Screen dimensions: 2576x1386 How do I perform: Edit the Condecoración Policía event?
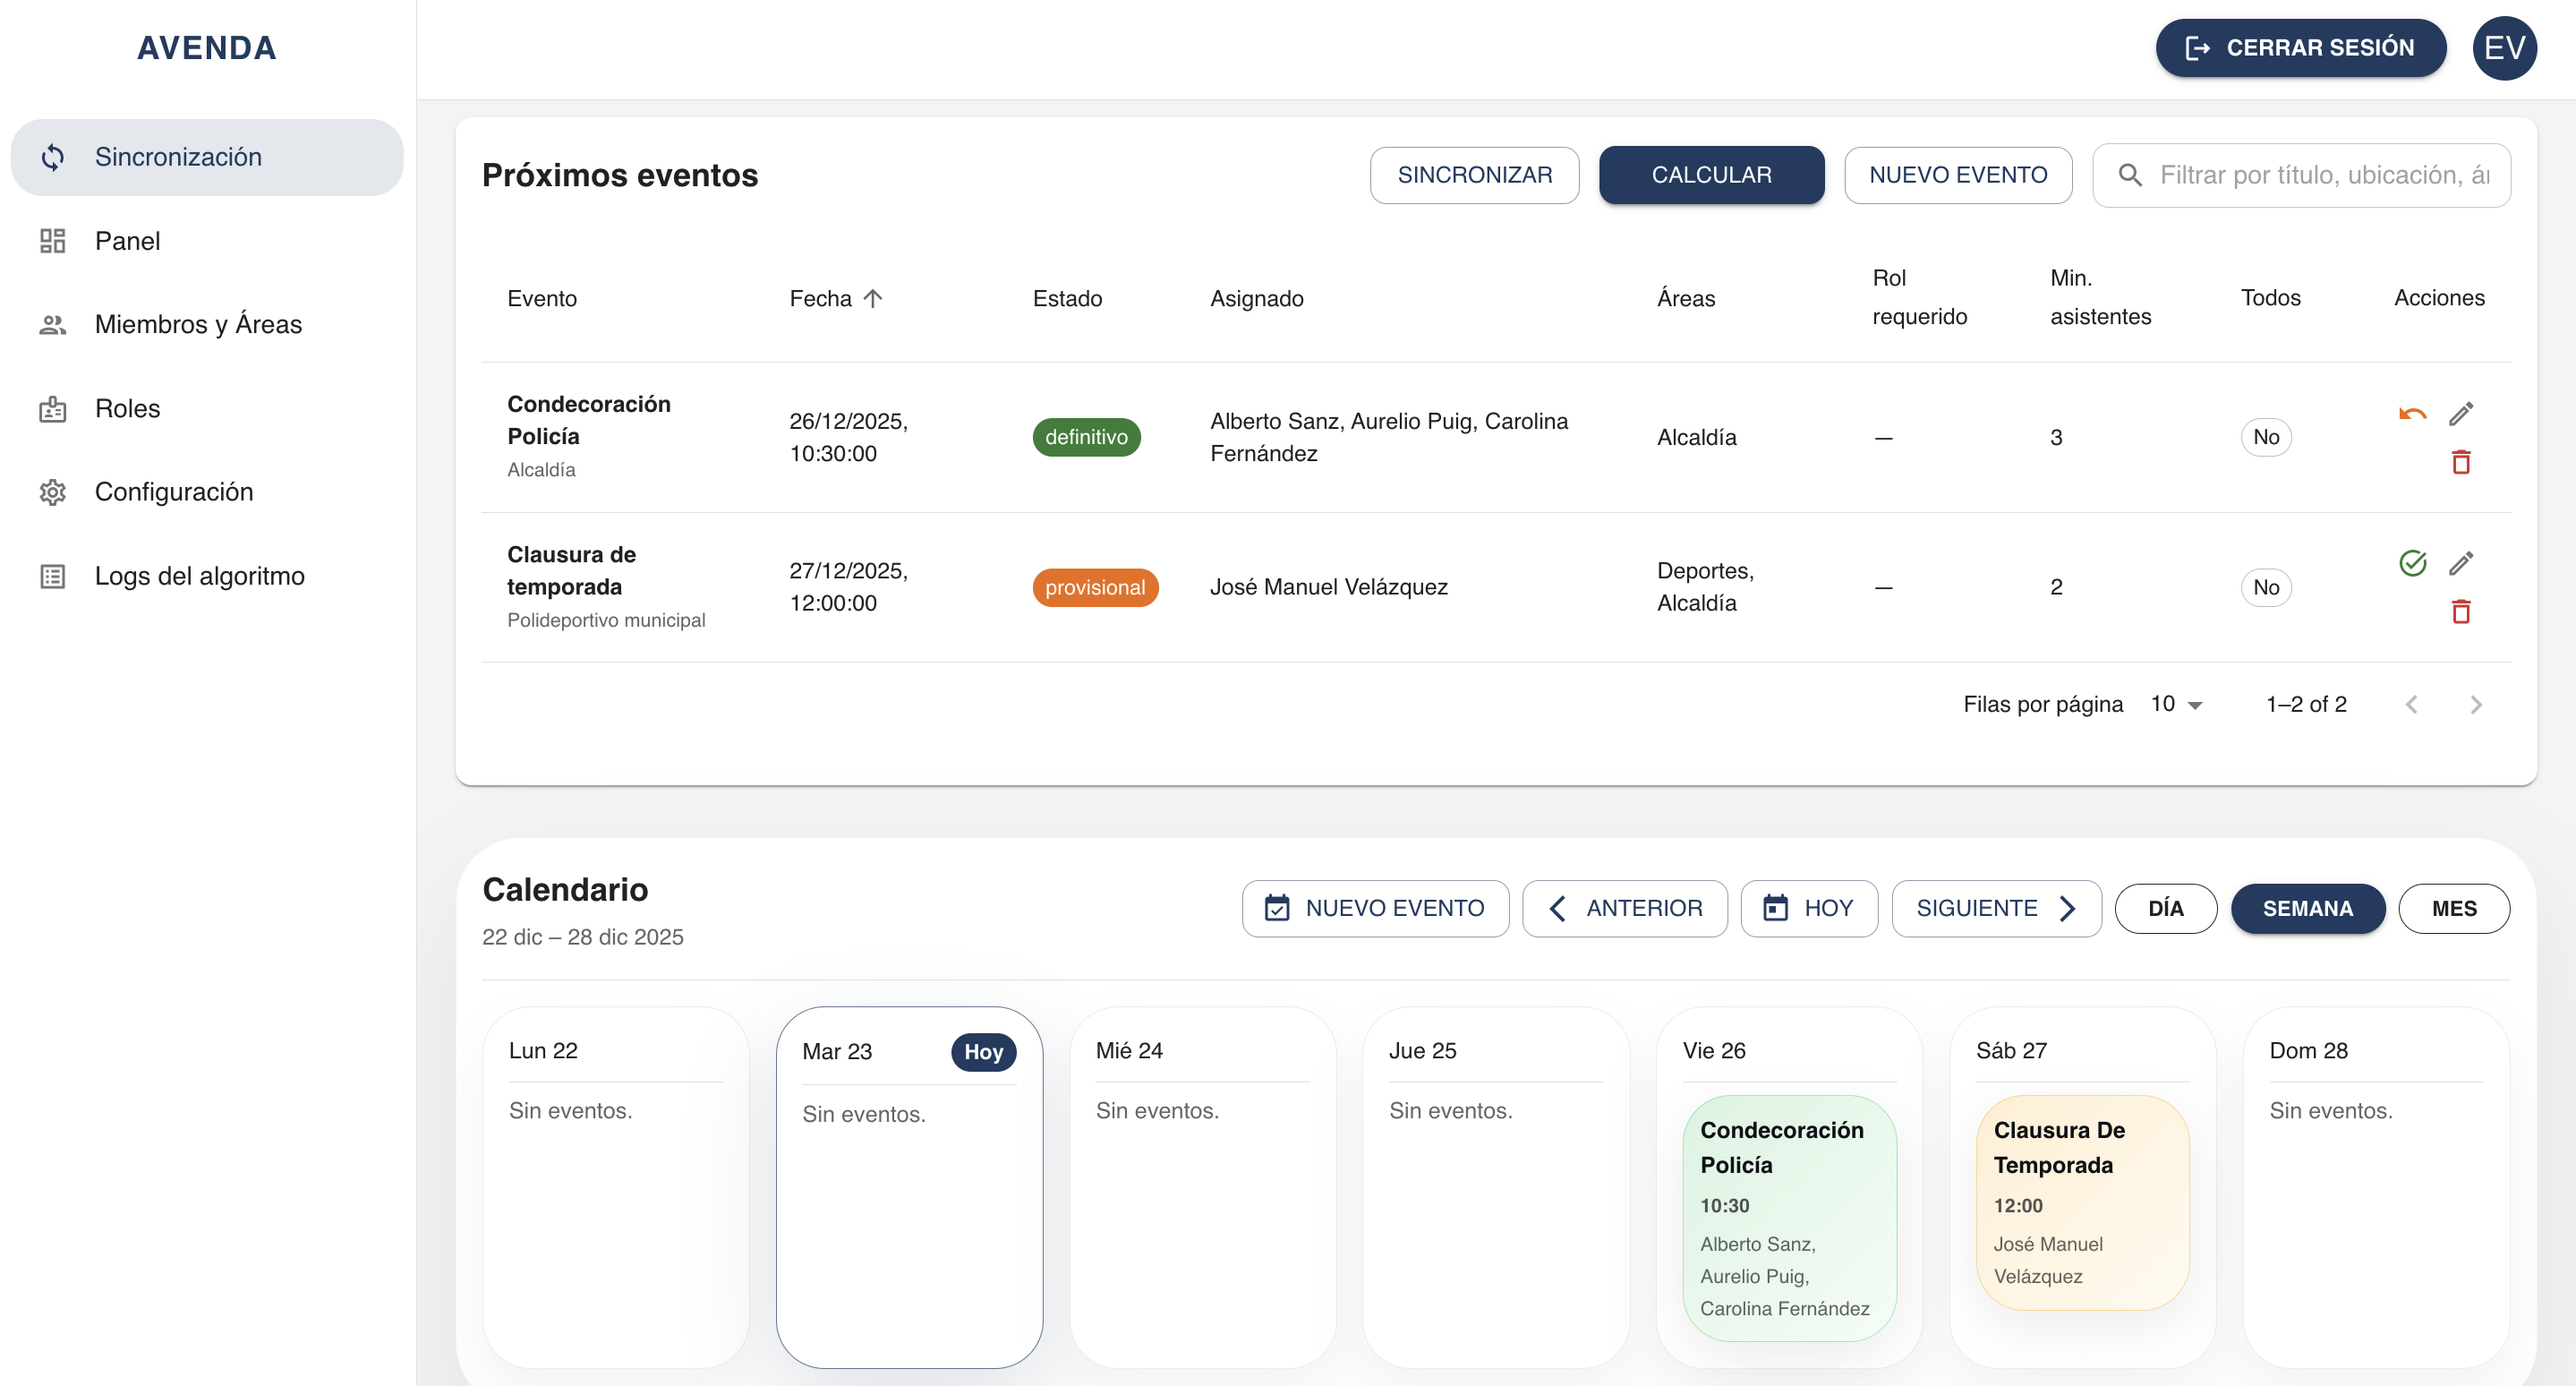click(x=2461, y=413)
